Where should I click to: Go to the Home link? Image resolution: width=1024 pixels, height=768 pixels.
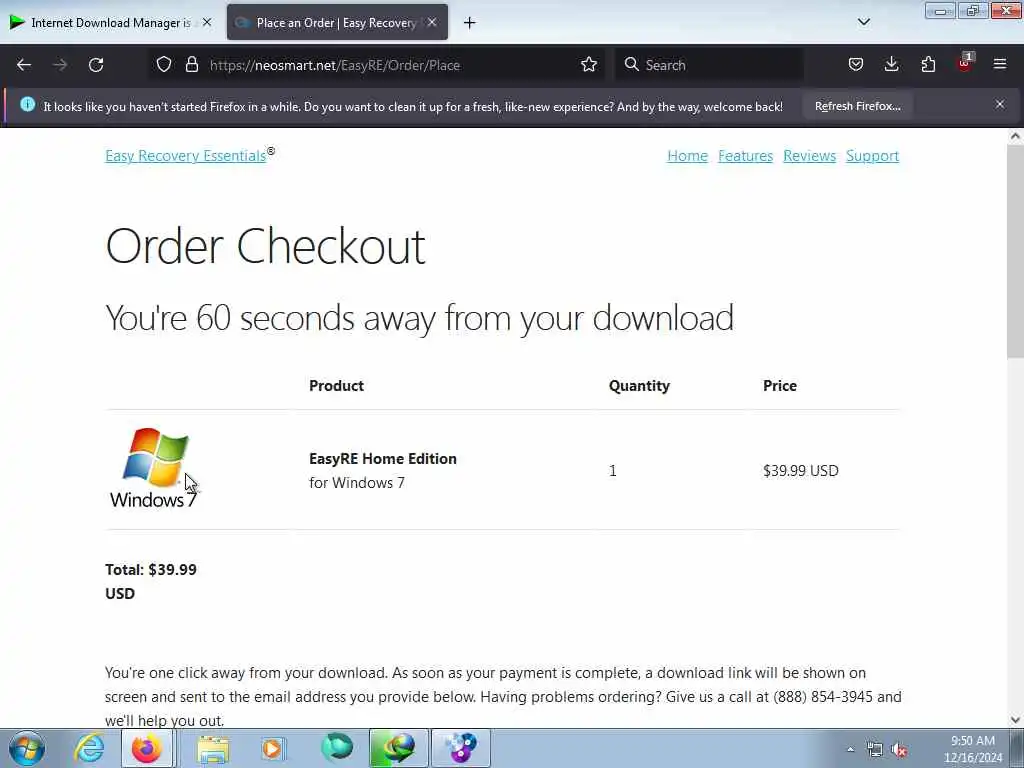click(x=687, y=155)
